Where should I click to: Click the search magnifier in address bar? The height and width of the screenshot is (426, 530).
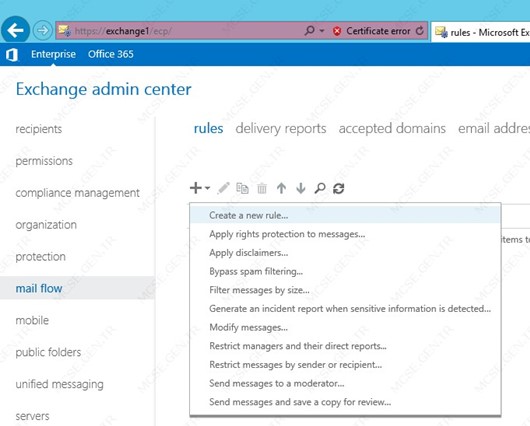click(x=309, y=30)
